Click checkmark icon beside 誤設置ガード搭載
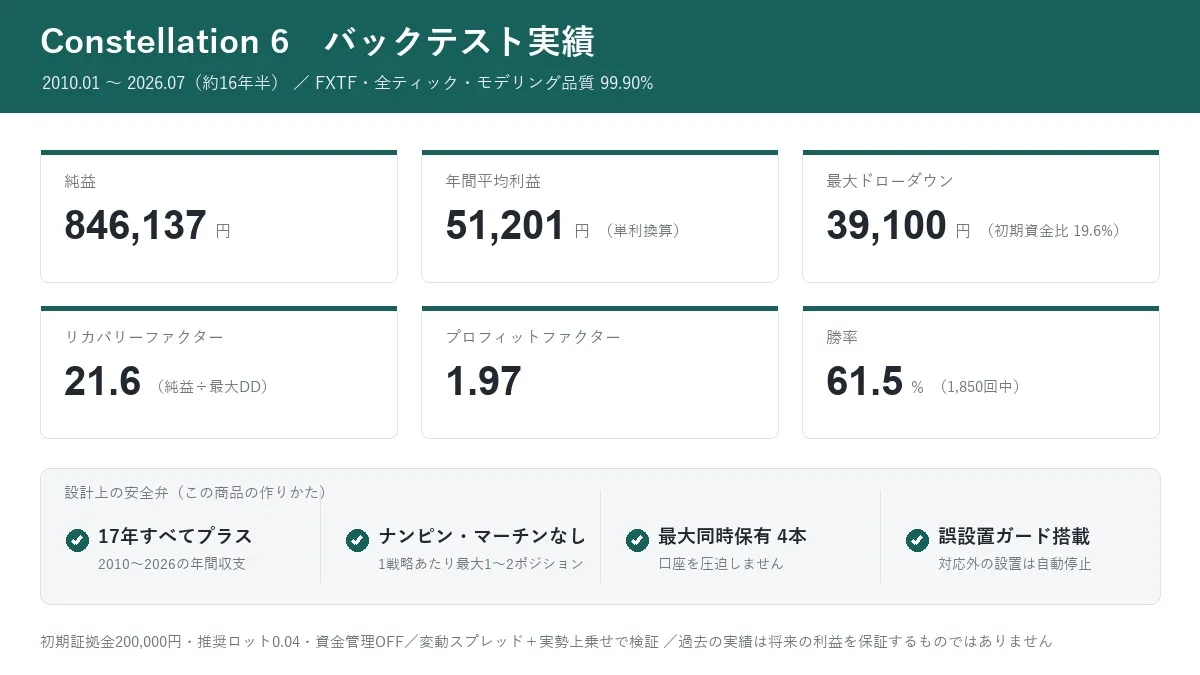Viewport: 1200px width, 675px height. pos(917,540)
